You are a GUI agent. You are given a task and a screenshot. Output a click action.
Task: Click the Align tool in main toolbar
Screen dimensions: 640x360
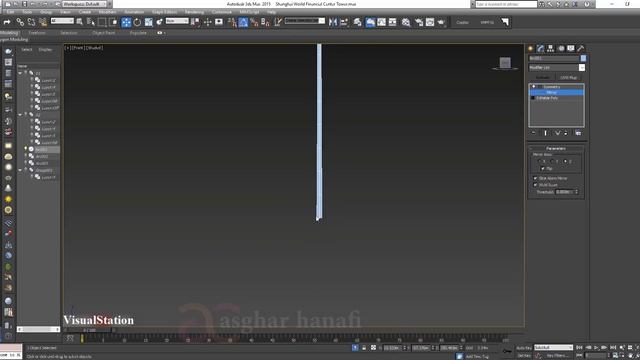pyautogui.click(x=344, y=22)
